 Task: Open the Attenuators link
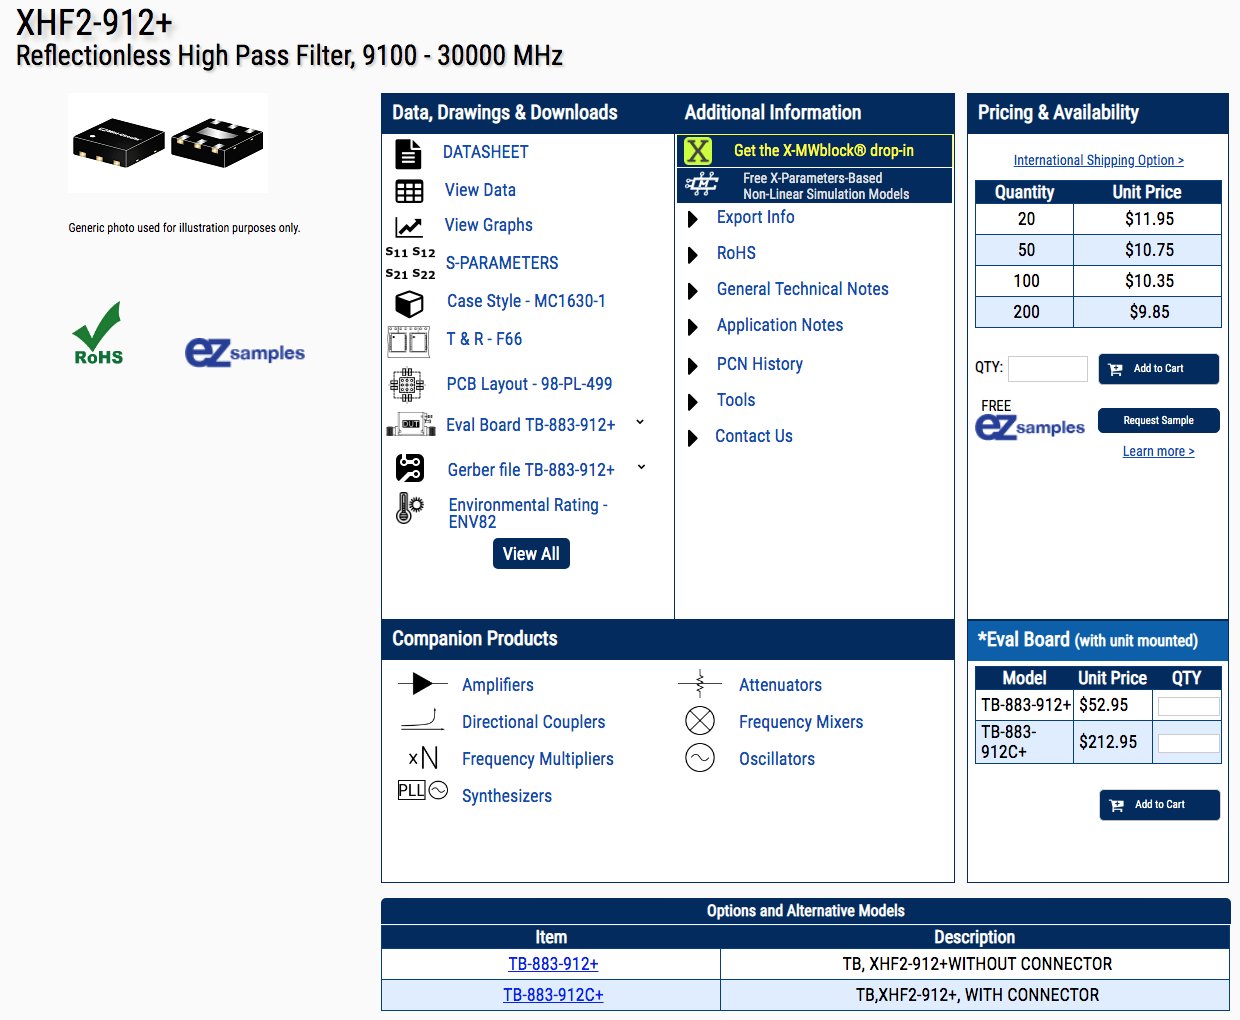tap(780, 685)
